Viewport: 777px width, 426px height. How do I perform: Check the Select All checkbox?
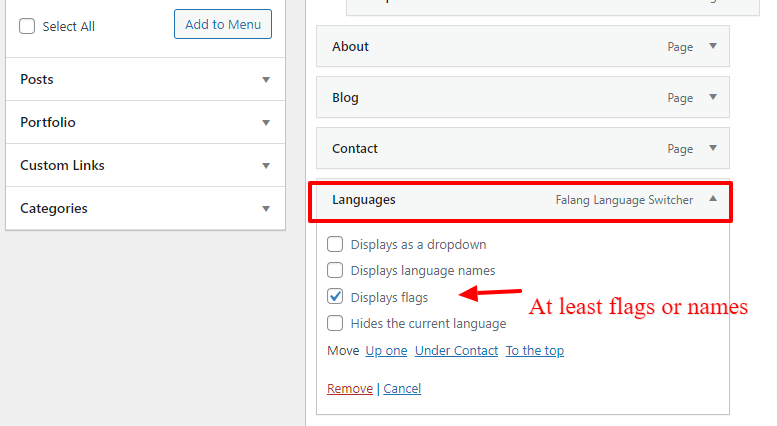[x=27, y=26]
